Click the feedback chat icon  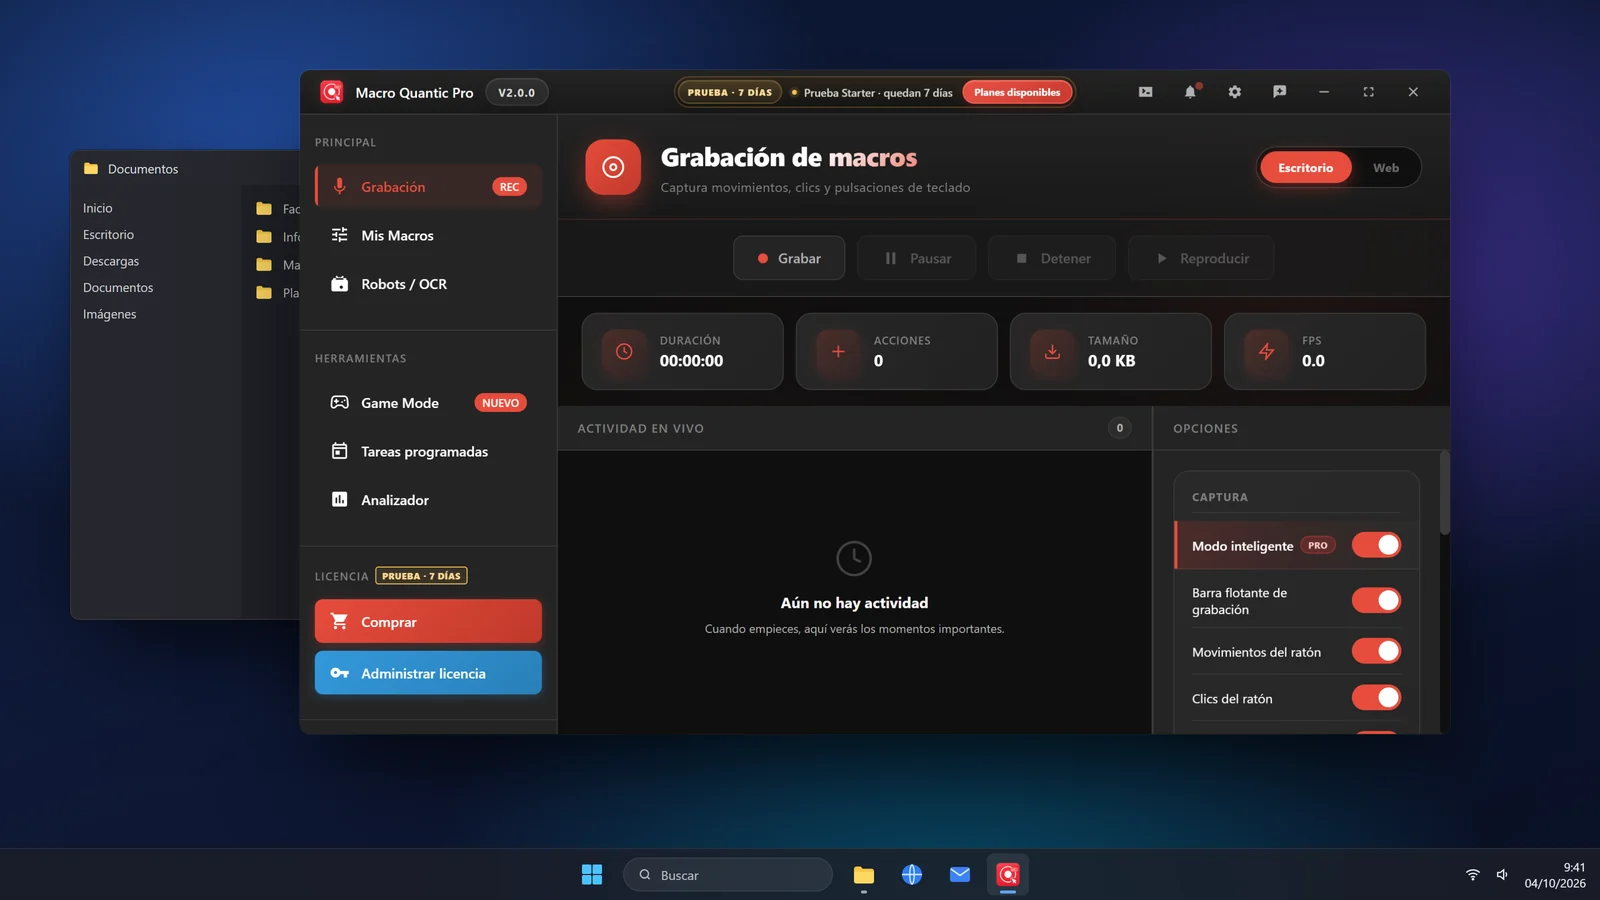coord(1279,92)
